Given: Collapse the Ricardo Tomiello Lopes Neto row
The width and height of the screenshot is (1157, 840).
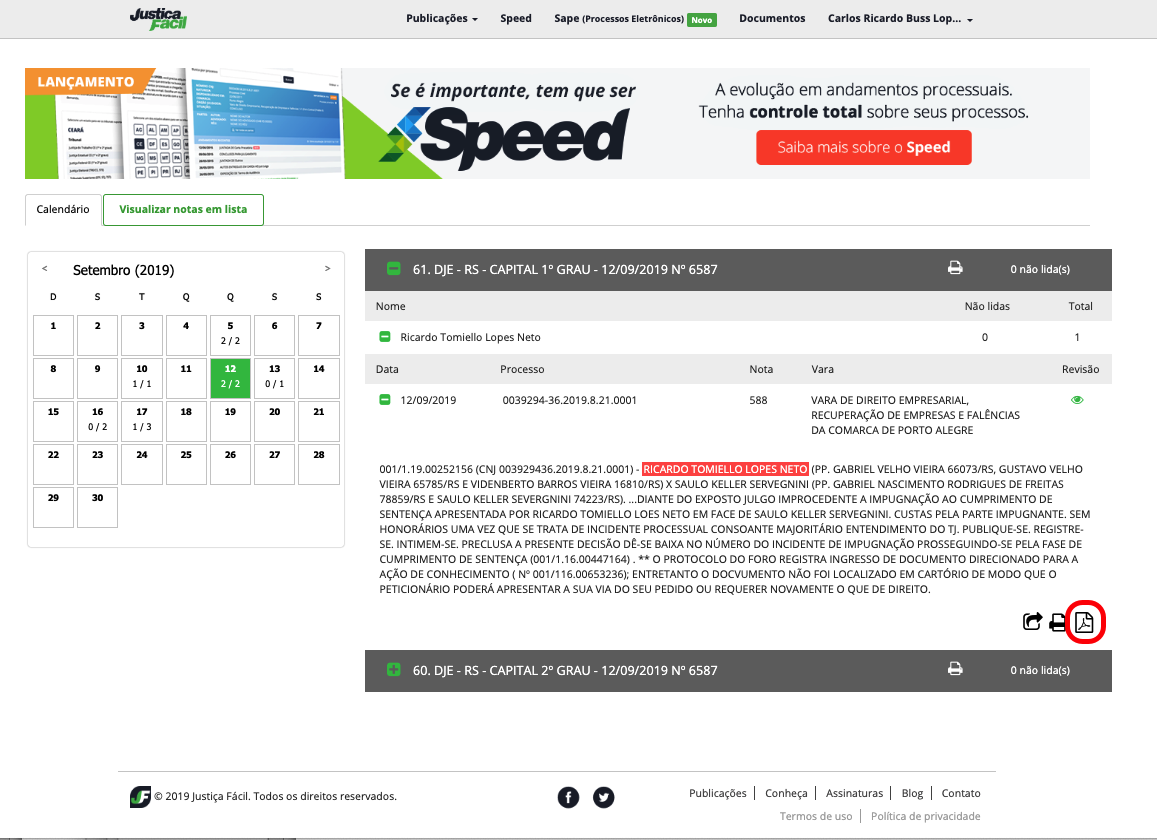Looking at the screenshot, I should [384, 337].
